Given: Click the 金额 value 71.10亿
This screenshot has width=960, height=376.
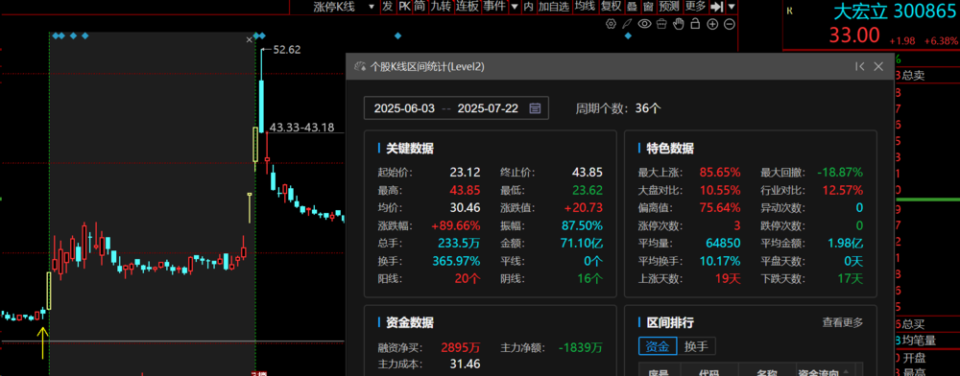Looking at the screenshot, I should (581, 243).
